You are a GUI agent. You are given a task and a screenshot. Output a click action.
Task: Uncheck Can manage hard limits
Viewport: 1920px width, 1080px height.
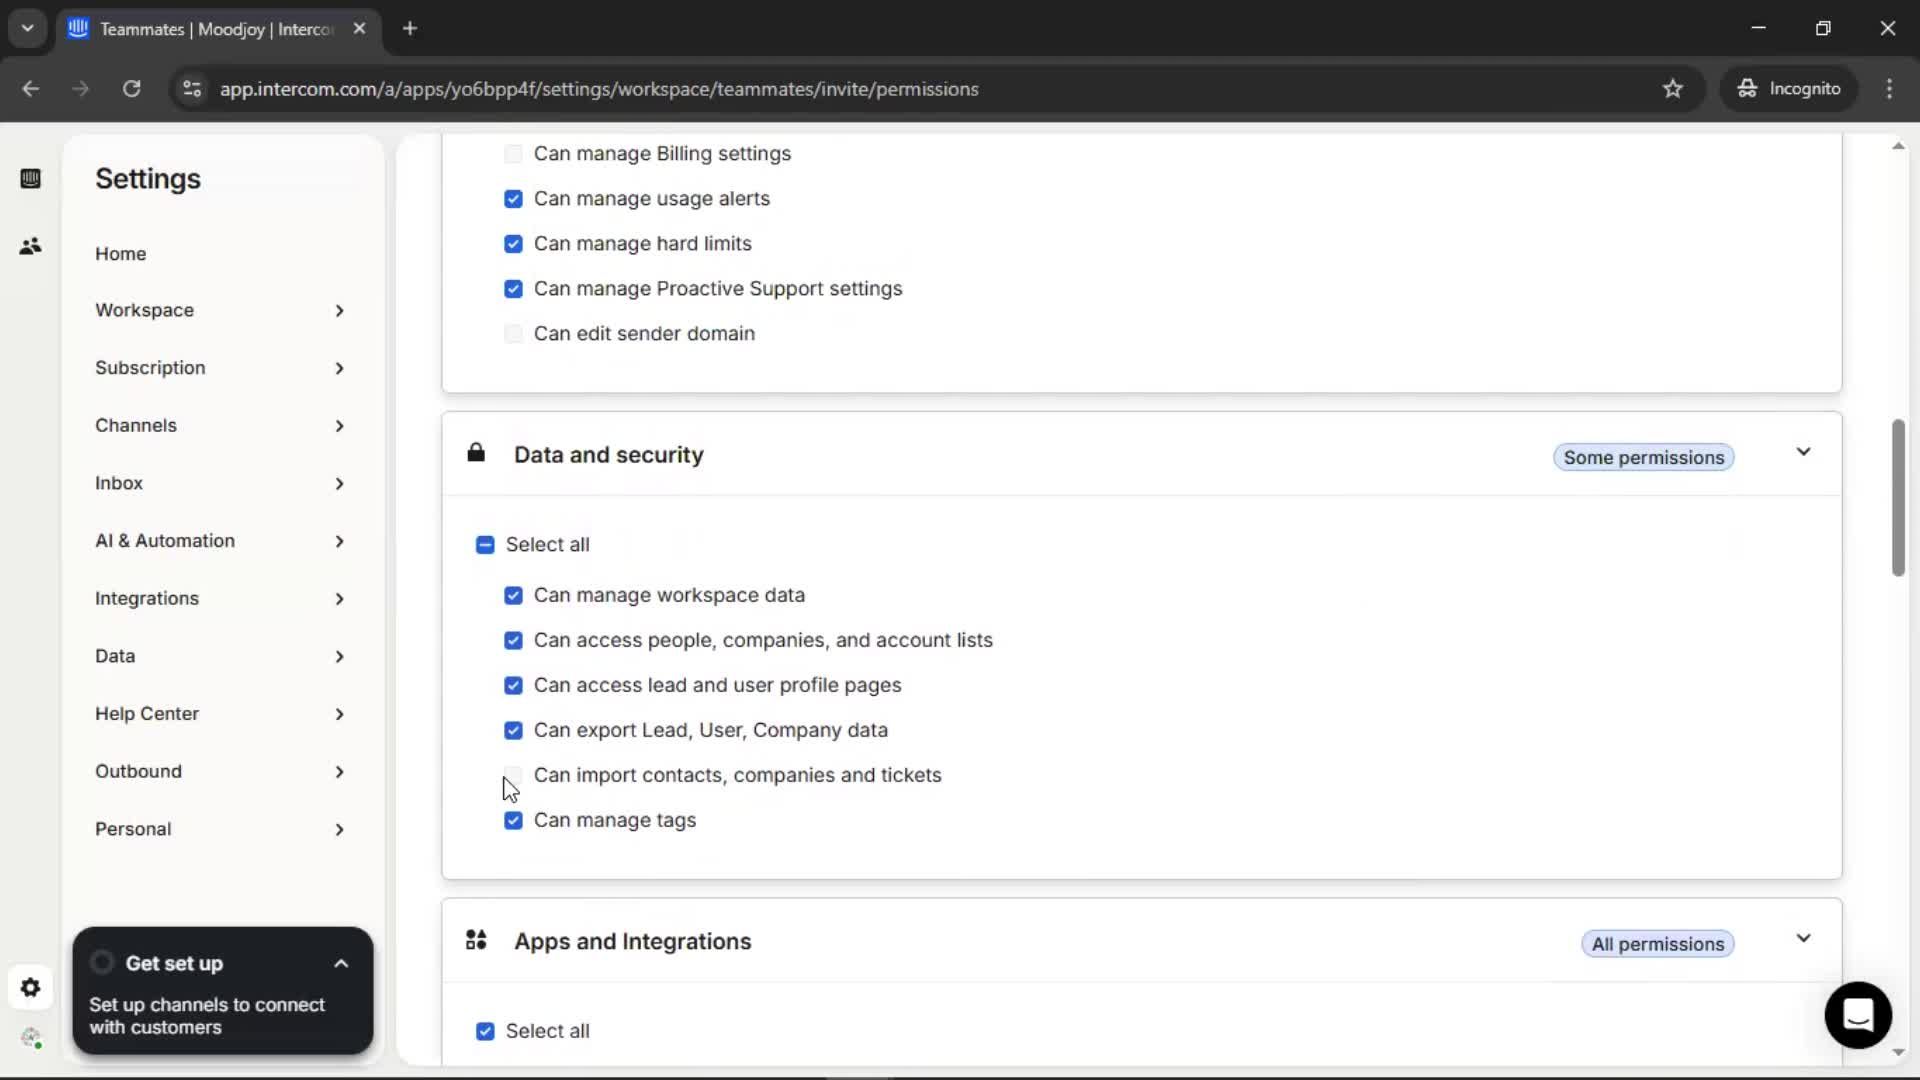pyautogui.click(x=513, y=244)
